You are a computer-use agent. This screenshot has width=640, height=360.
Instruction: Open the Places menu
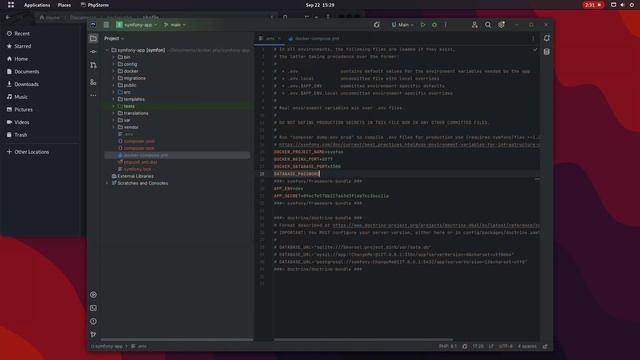tap(64, 5)
